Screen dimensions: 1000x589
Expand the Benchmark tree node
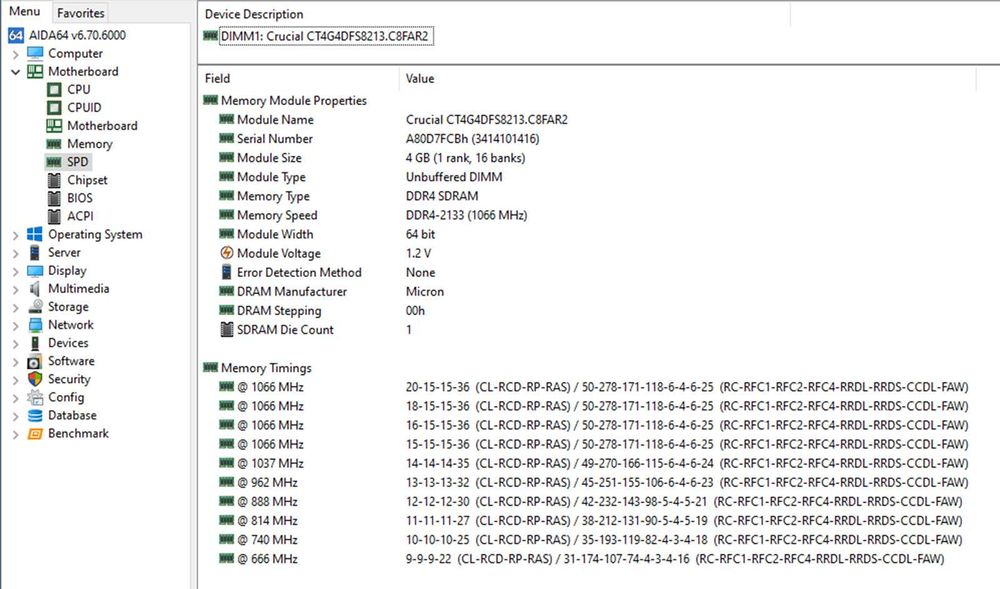click(x=16, y=434)
